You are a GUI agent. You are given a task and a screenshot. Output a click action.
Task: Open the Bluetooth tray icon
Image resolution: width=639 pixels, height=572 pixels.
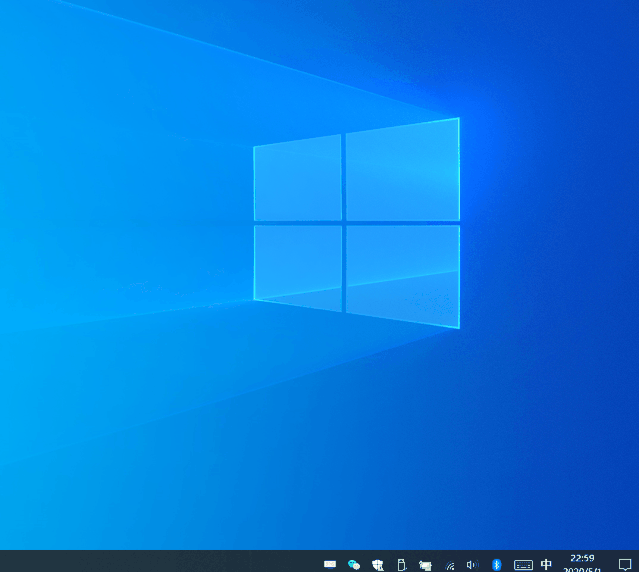(x=496, y=565)
